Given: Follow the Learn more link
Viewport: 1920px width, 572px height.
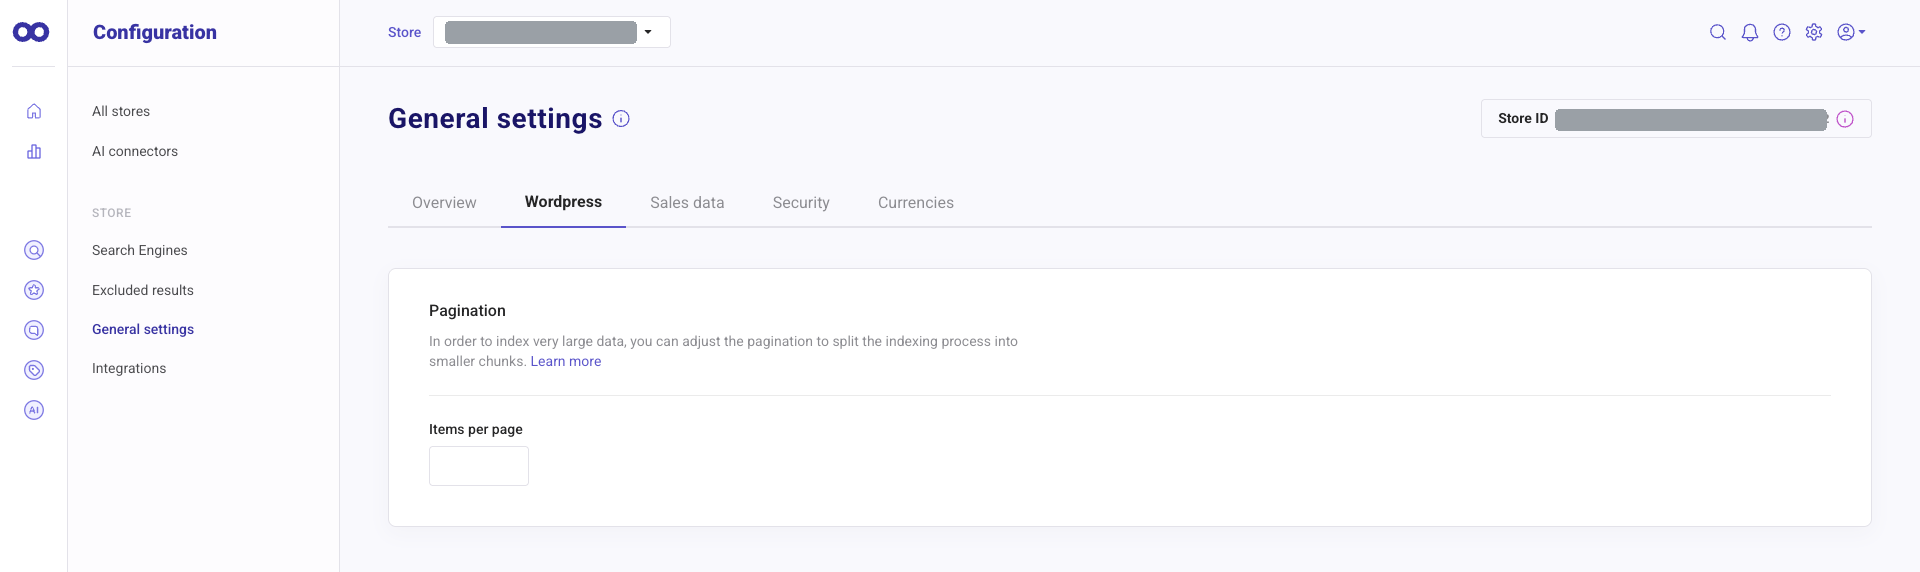Looking at the screenshot, I should pos(566,361).
